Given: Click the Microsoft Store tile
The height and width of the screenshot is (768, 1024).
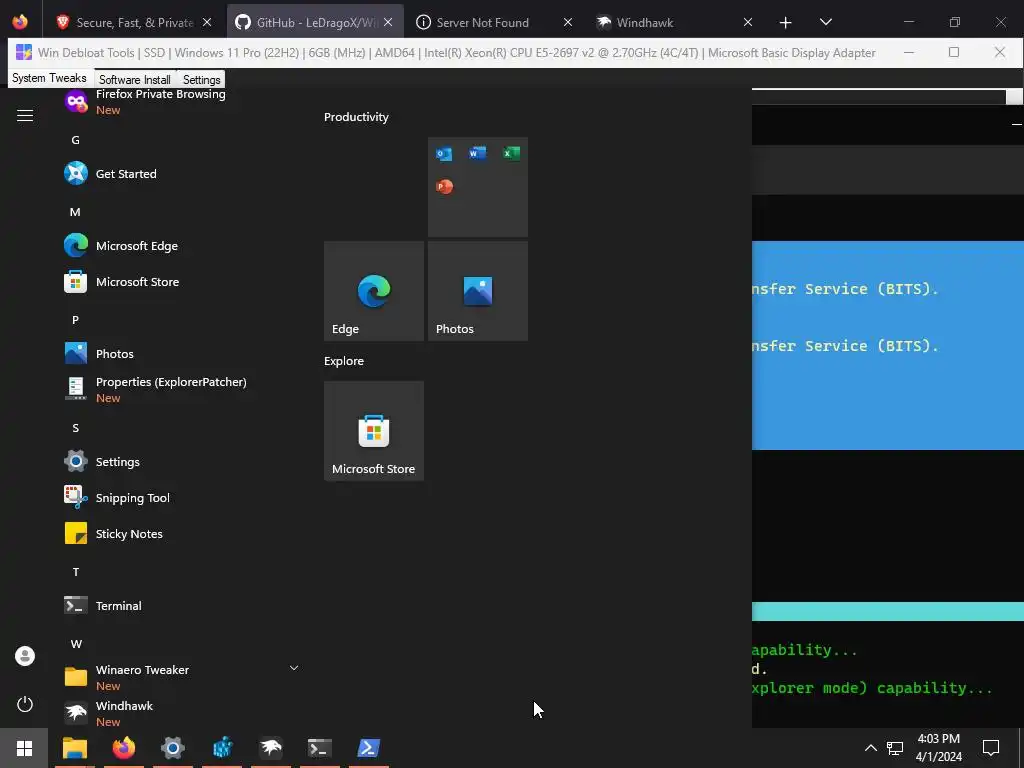Looking at the screenshot, I should pos(374,431).
